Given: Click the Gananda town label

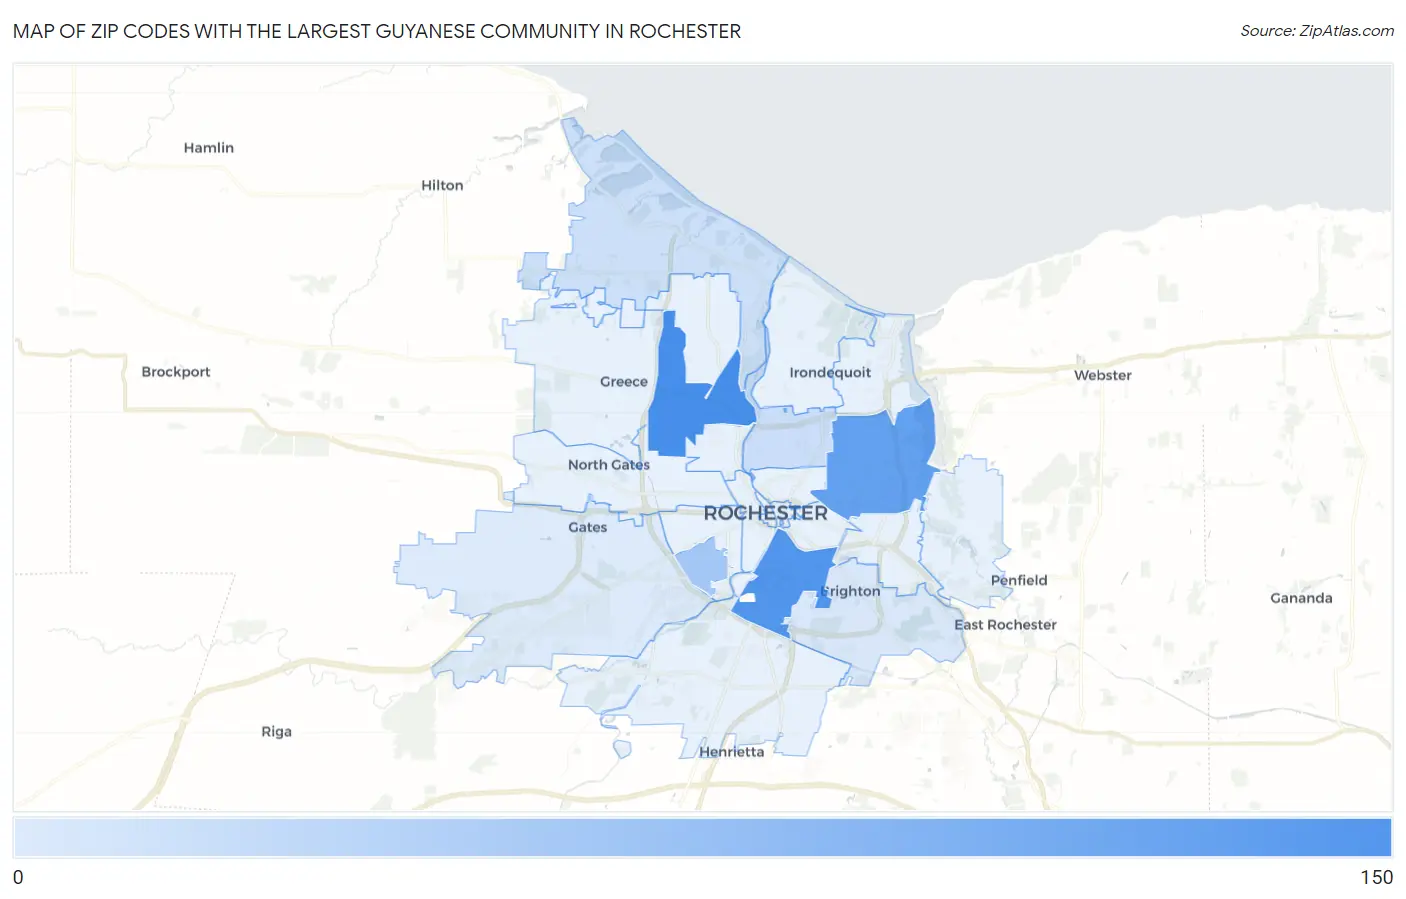Looking at the screenshot, I should 1301,598.
